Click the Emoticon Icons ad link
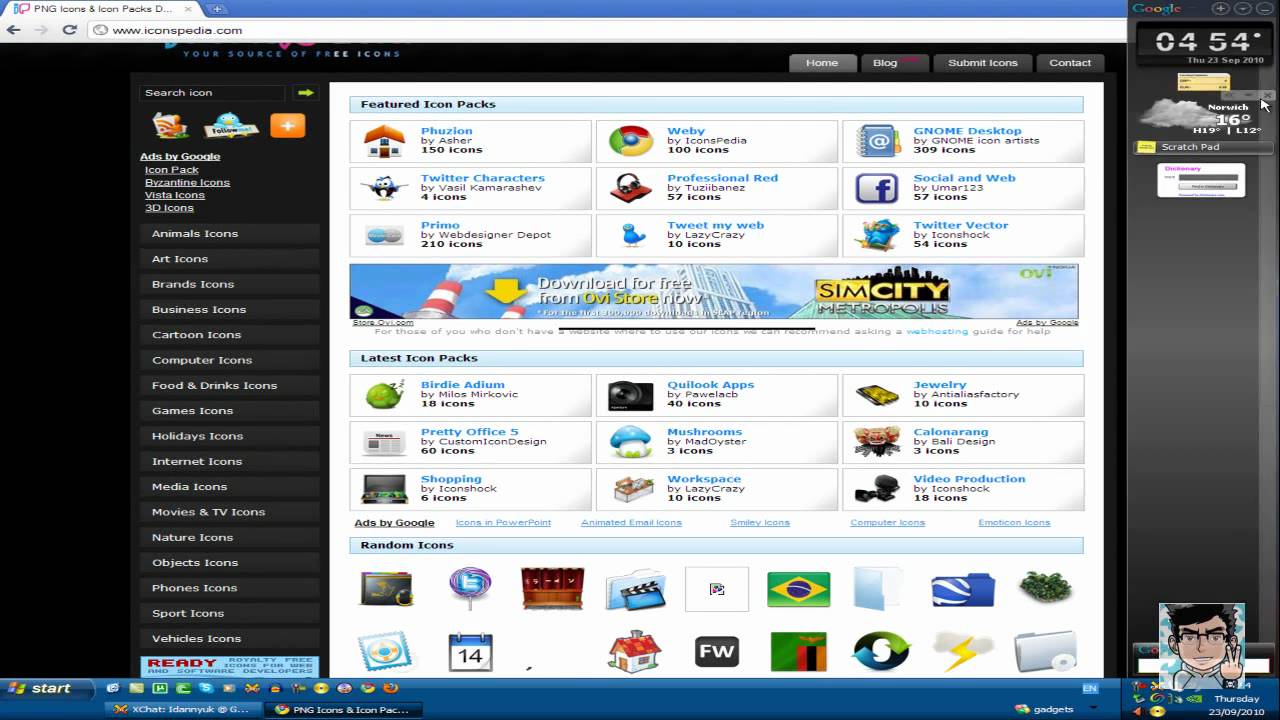Viewport: 1280px width, 720px height. [x=1014, y=522]
